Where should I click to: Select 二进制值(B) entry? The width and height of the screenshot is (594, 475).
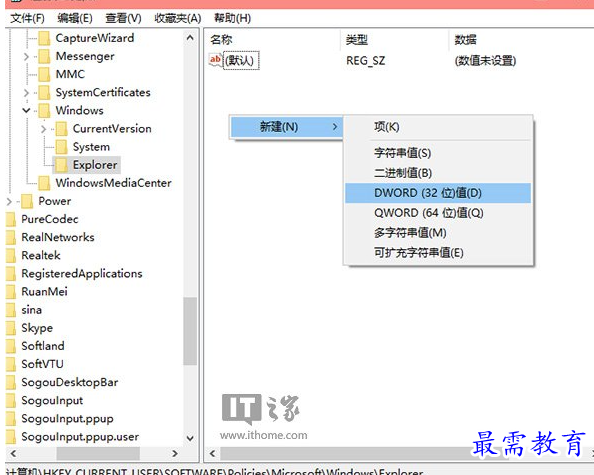point(438,173)
